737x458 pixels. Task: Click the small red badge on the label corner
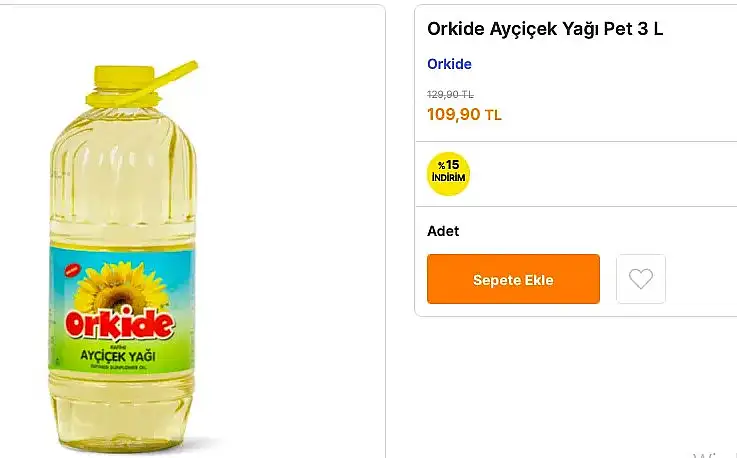[73, 270]
